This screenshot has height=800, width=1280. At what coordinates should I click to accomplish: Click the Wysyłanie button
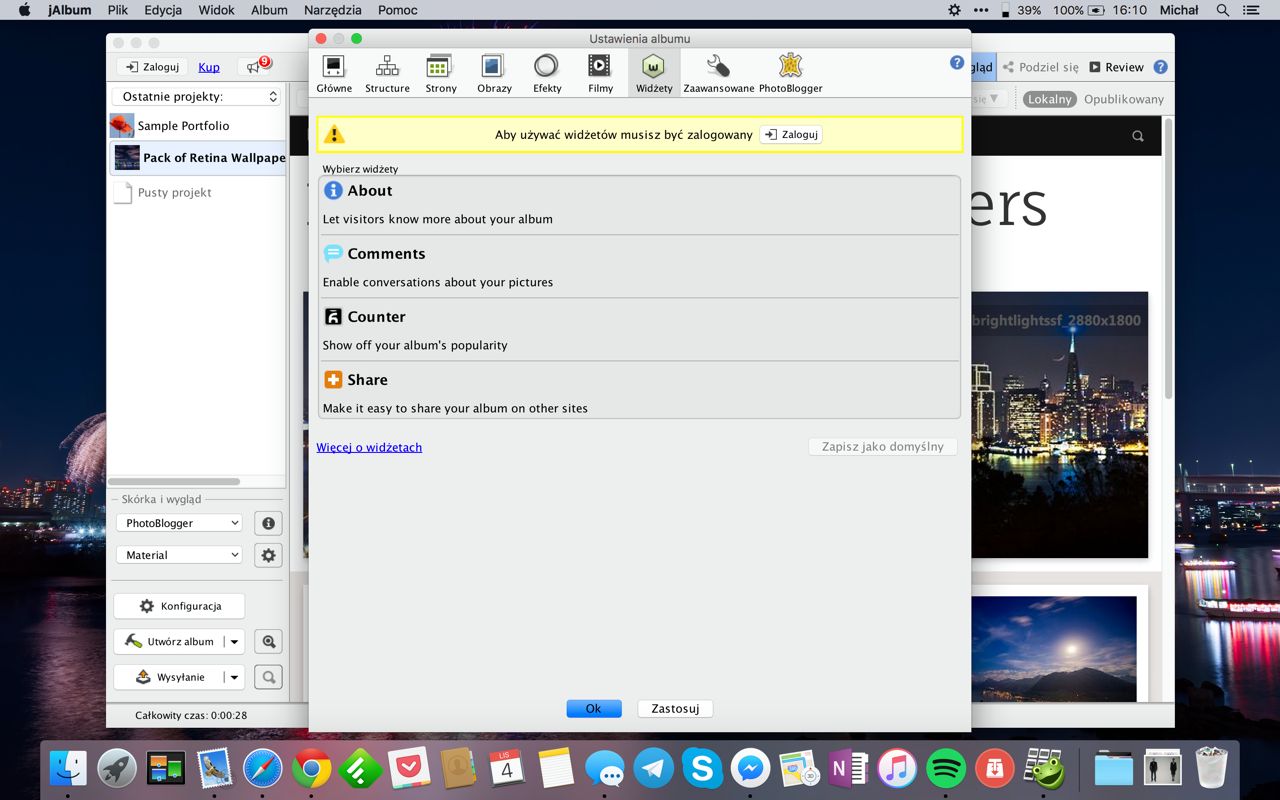pos(169,677)
